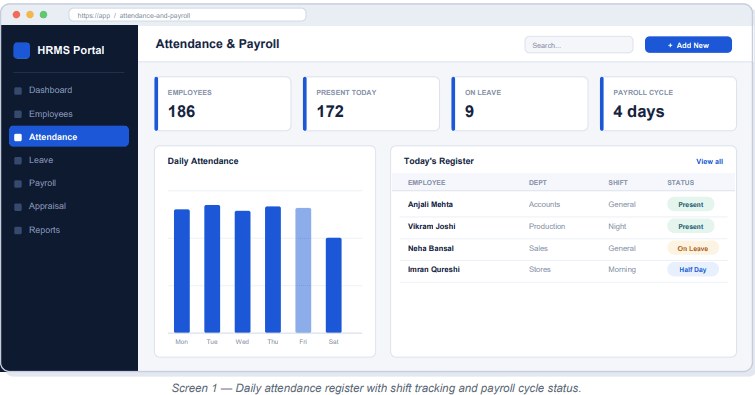
Task: Click the SHIFT column header
Action: (617, 183)
